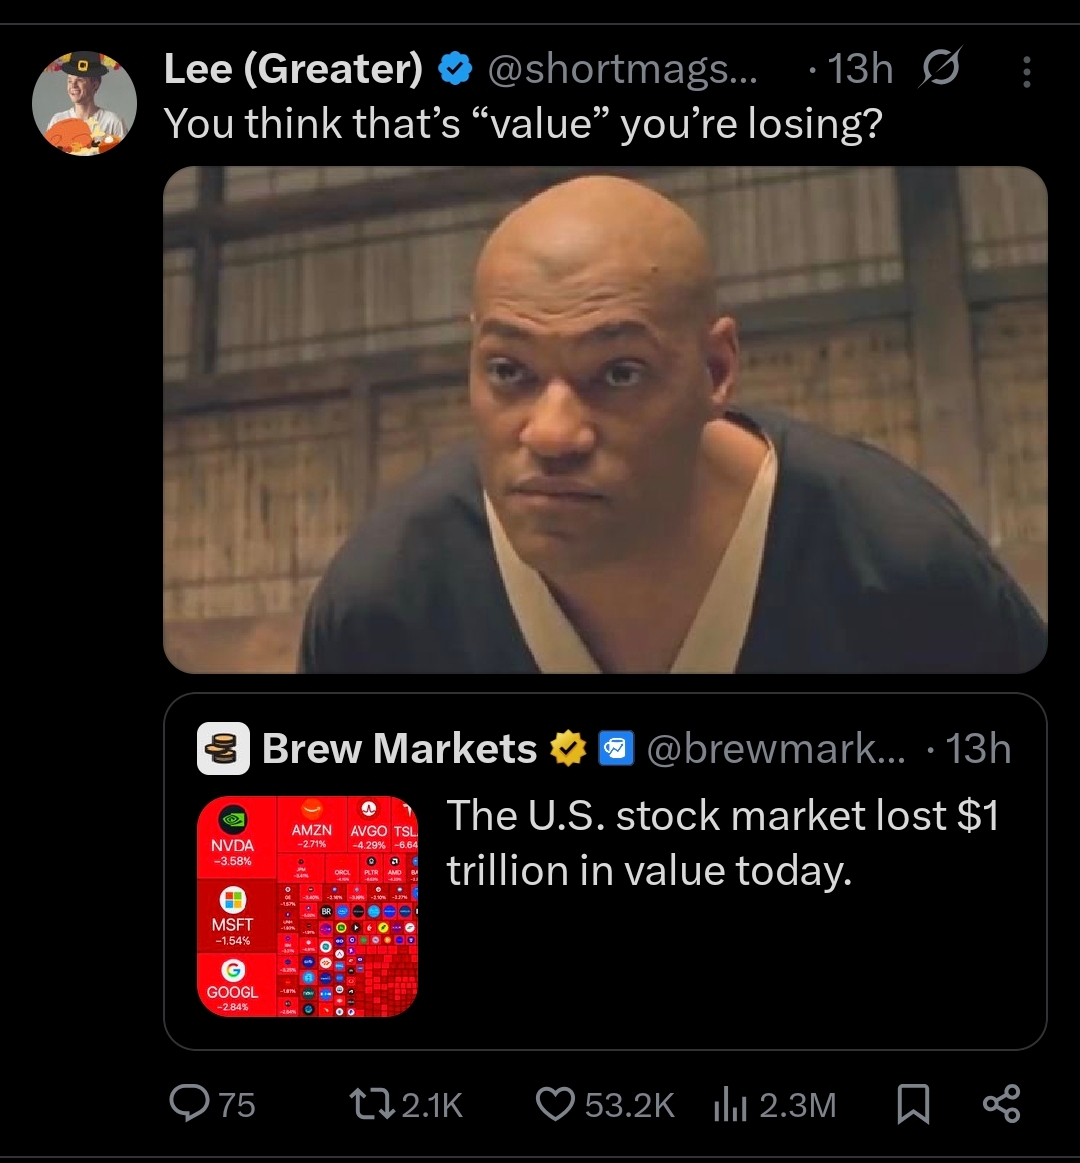Open the stock market heatmap thumbnail

pyautogui.click(x=307, y=906)
